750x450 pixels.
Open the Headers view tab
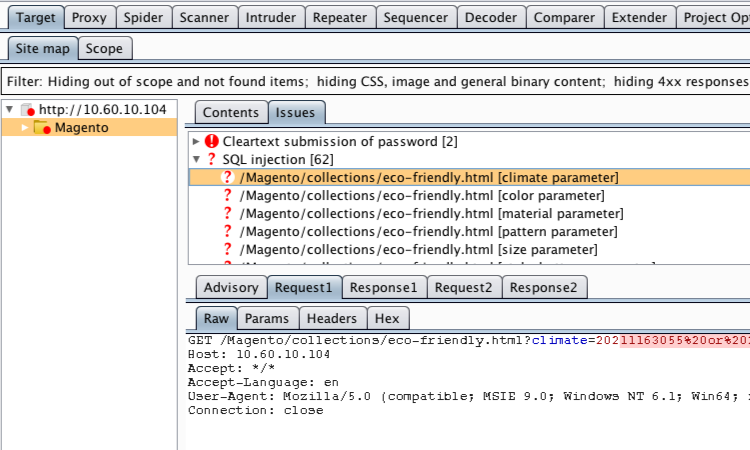pyautogui.click(x=332, y=318)
